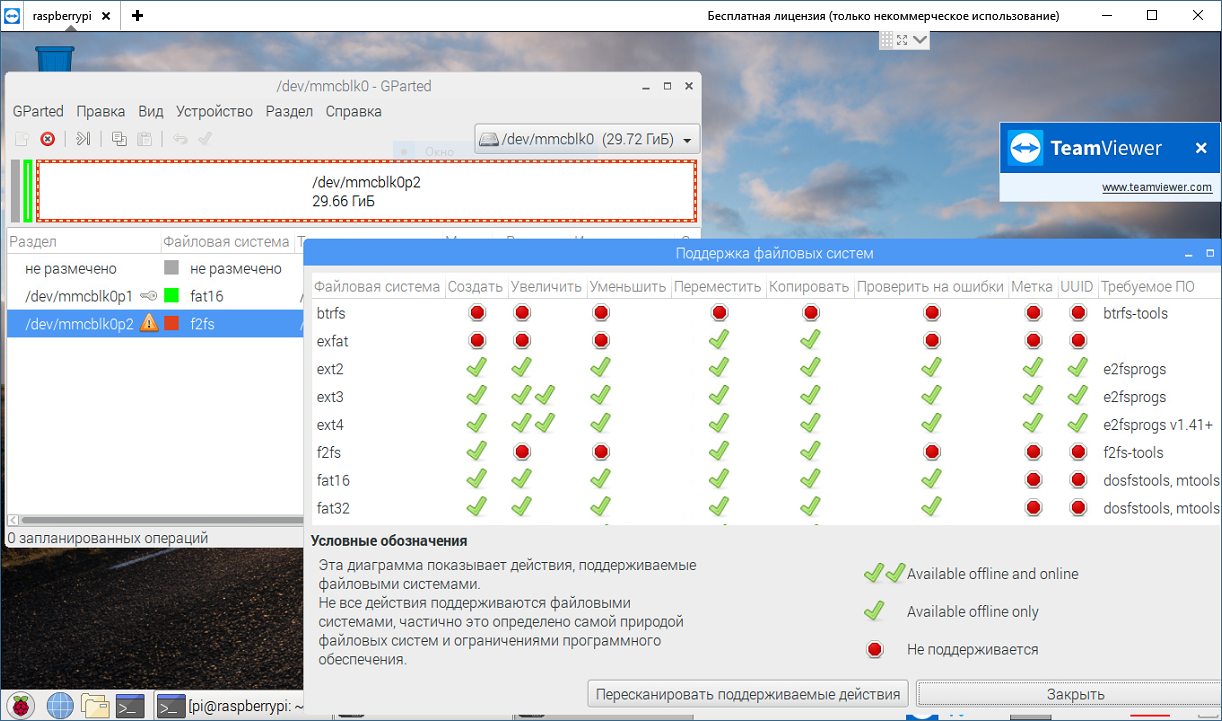Click the Paste partition toolbar icon
This screenshot has height=721, width=1222.
point(144,139)
